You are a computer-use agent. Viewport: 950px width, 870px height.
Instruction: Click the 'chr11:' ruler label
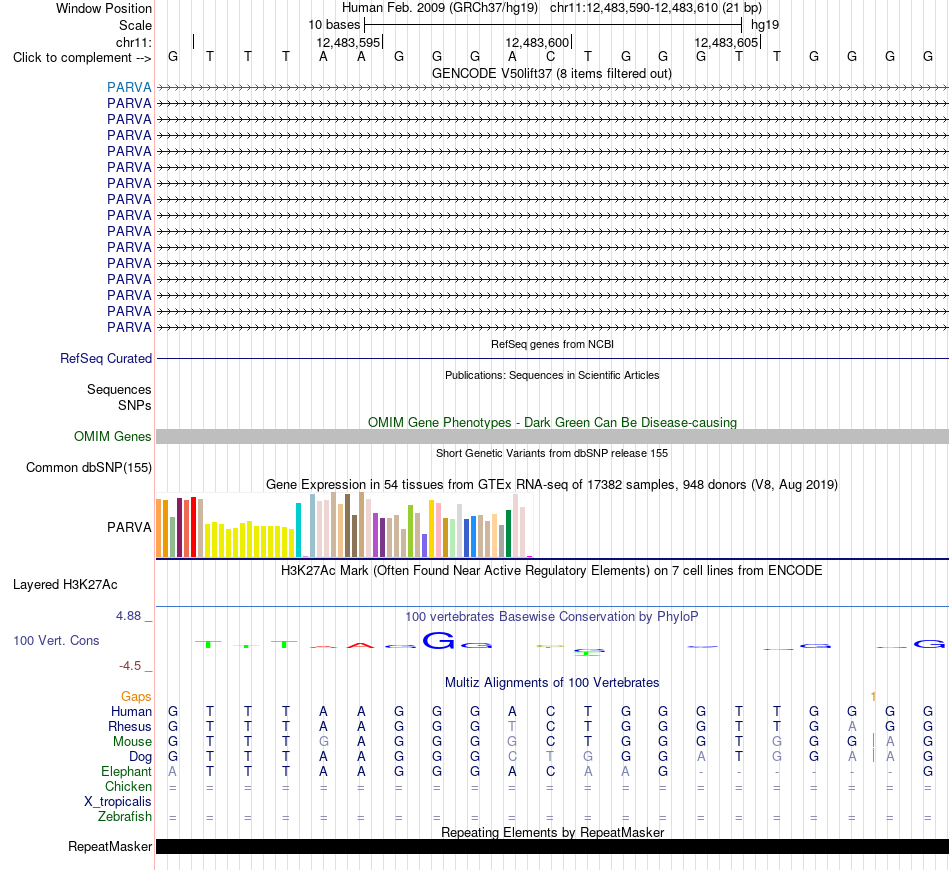[134, 42]
